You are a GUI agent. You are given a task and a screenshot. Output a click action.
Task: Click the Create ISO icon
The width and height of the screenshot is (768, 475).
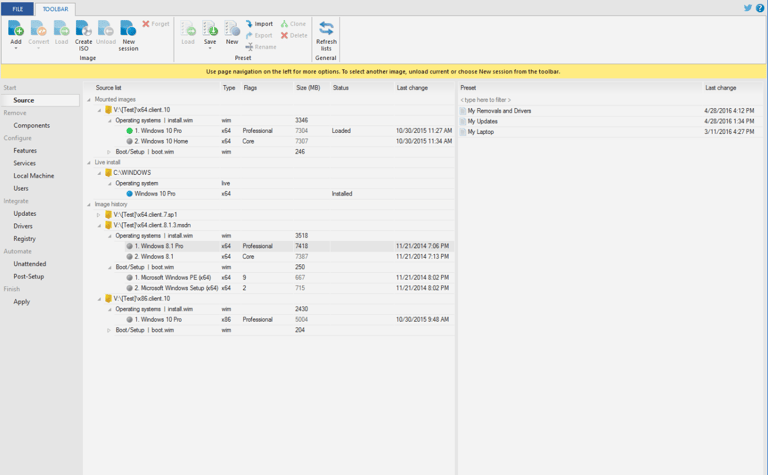[84, 28]
